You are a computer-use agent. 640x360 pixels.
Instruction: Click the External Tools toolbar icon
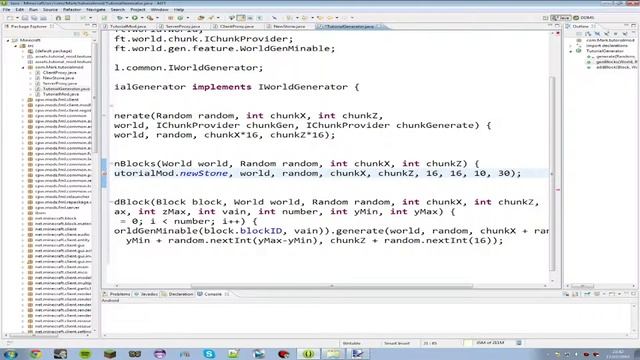tap(150, 18)
